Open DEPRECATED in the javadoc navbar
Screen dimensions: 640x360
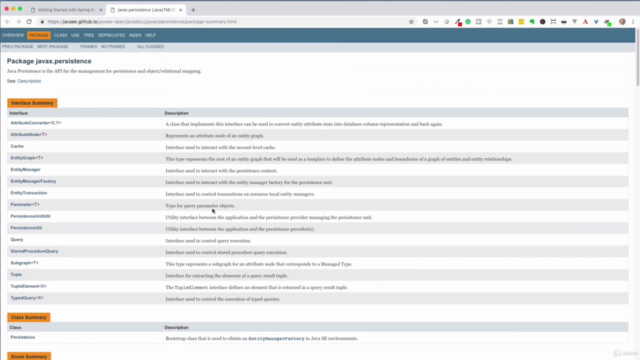coord(111,35)
